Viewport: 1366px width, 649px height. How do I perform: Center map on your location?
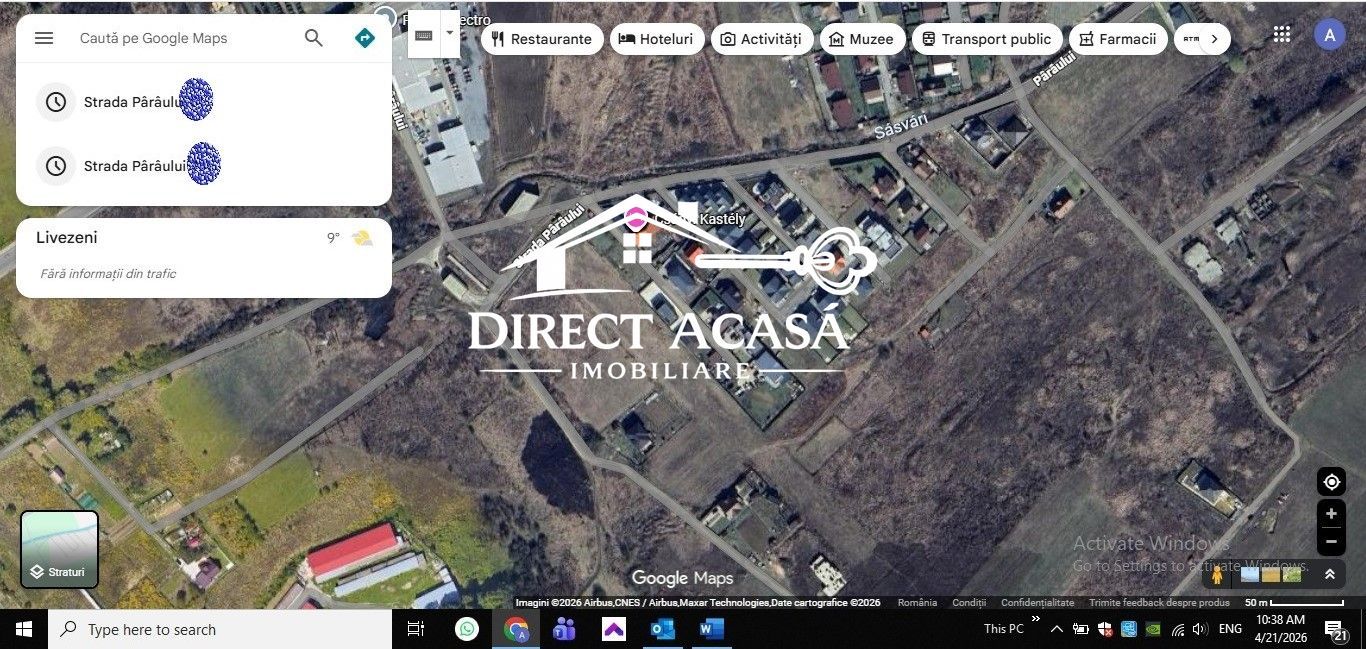tap(1331, 482)
